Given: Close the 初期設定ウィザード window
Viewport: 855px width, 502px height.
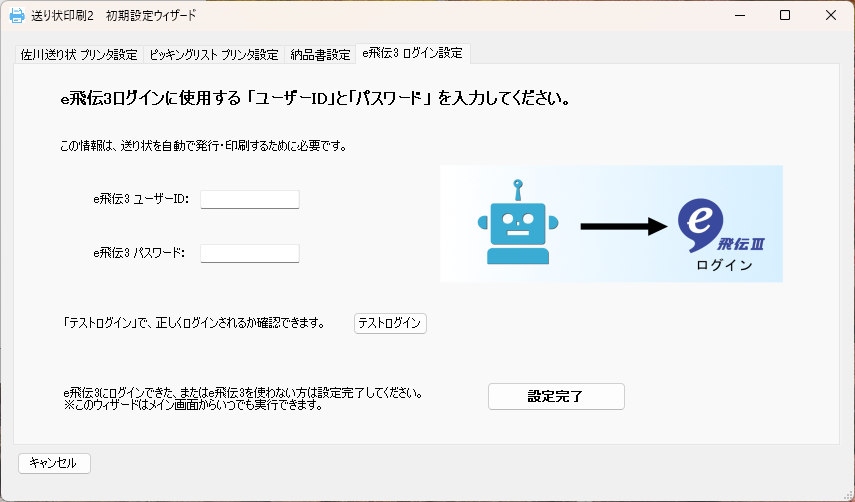Looking at the screenshot, I should (x=830, y=15).
